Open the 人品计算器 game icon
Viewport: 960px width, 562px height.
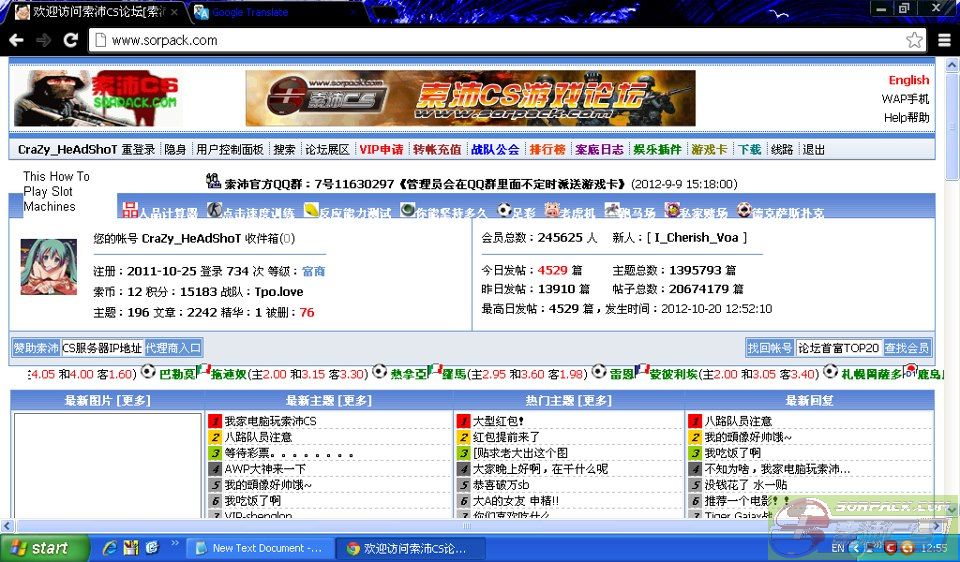tap(130, 210)
